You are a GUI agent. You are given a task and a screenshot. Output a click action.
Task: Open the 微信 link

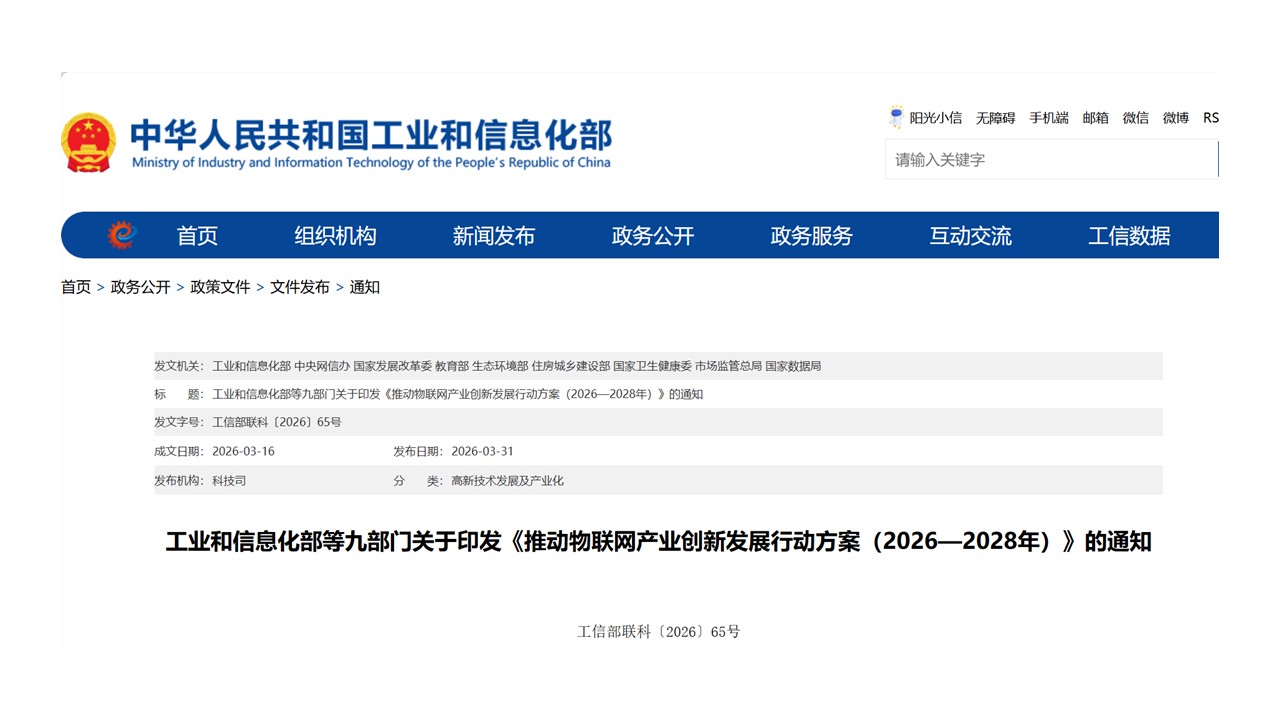coord(1136,118)
